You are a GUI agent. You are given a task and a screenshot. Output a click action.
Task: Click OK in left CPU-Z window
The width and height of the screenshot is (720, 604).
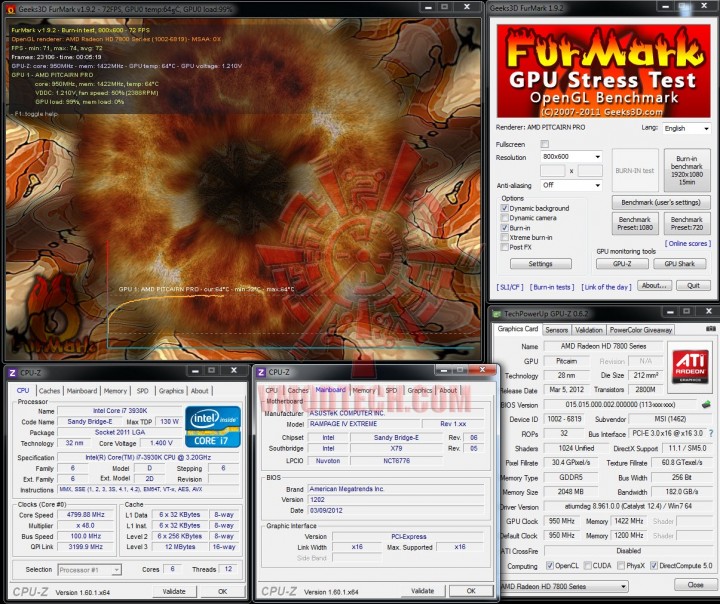click(222, 591)
